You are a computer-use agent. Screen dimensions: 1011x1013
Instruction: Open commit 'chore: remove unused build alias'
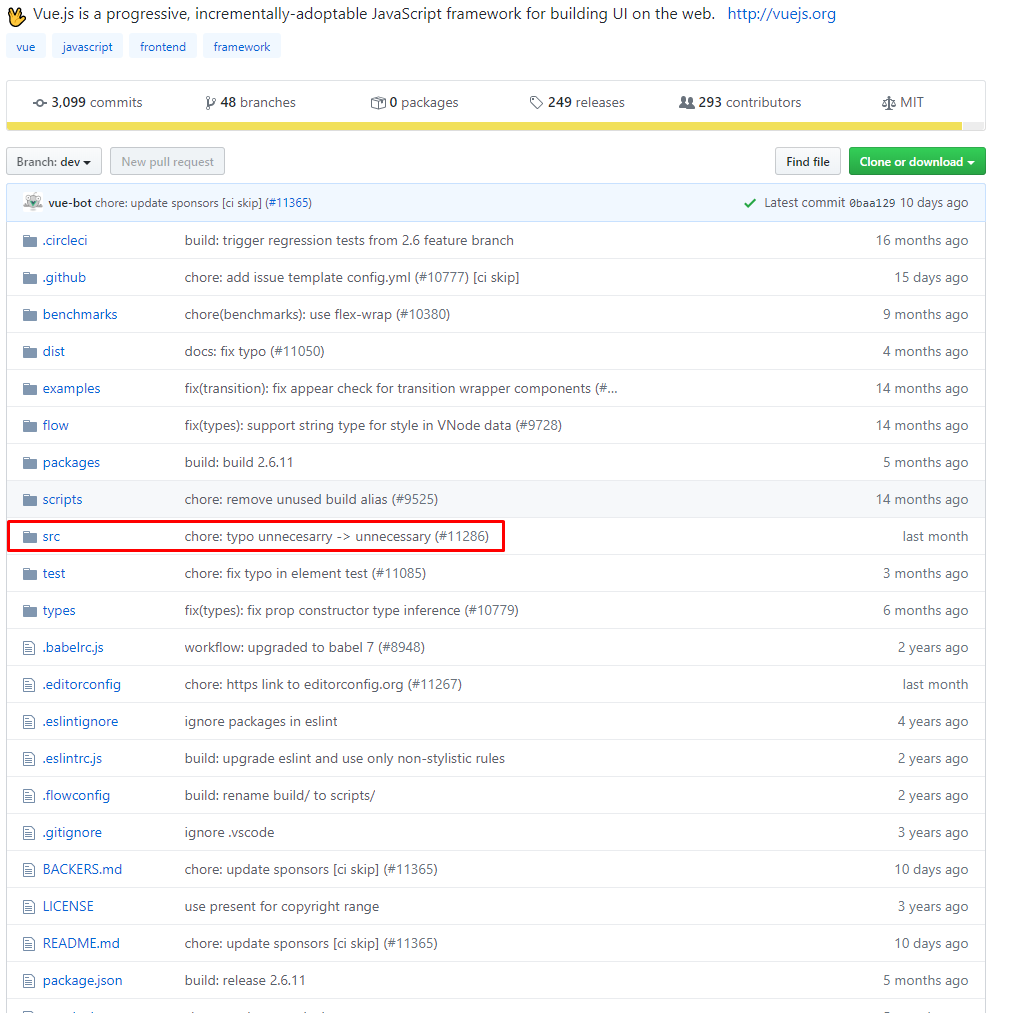pos(311,500)
